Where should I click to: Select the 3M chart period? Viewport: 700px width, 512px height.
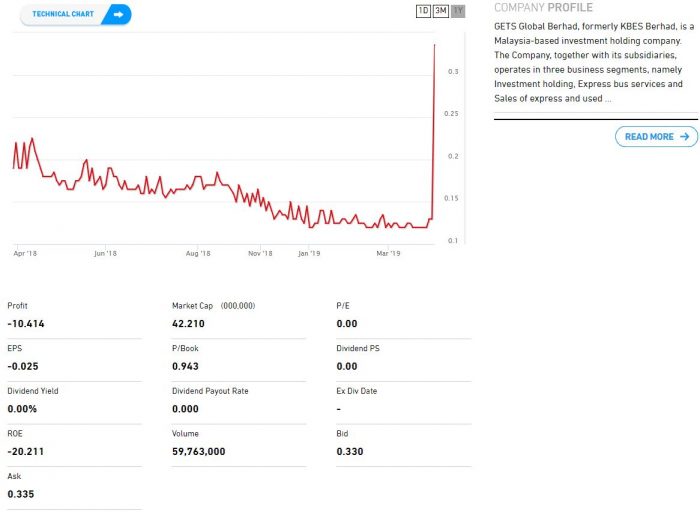pyautogui.click(x=440, y=11)
